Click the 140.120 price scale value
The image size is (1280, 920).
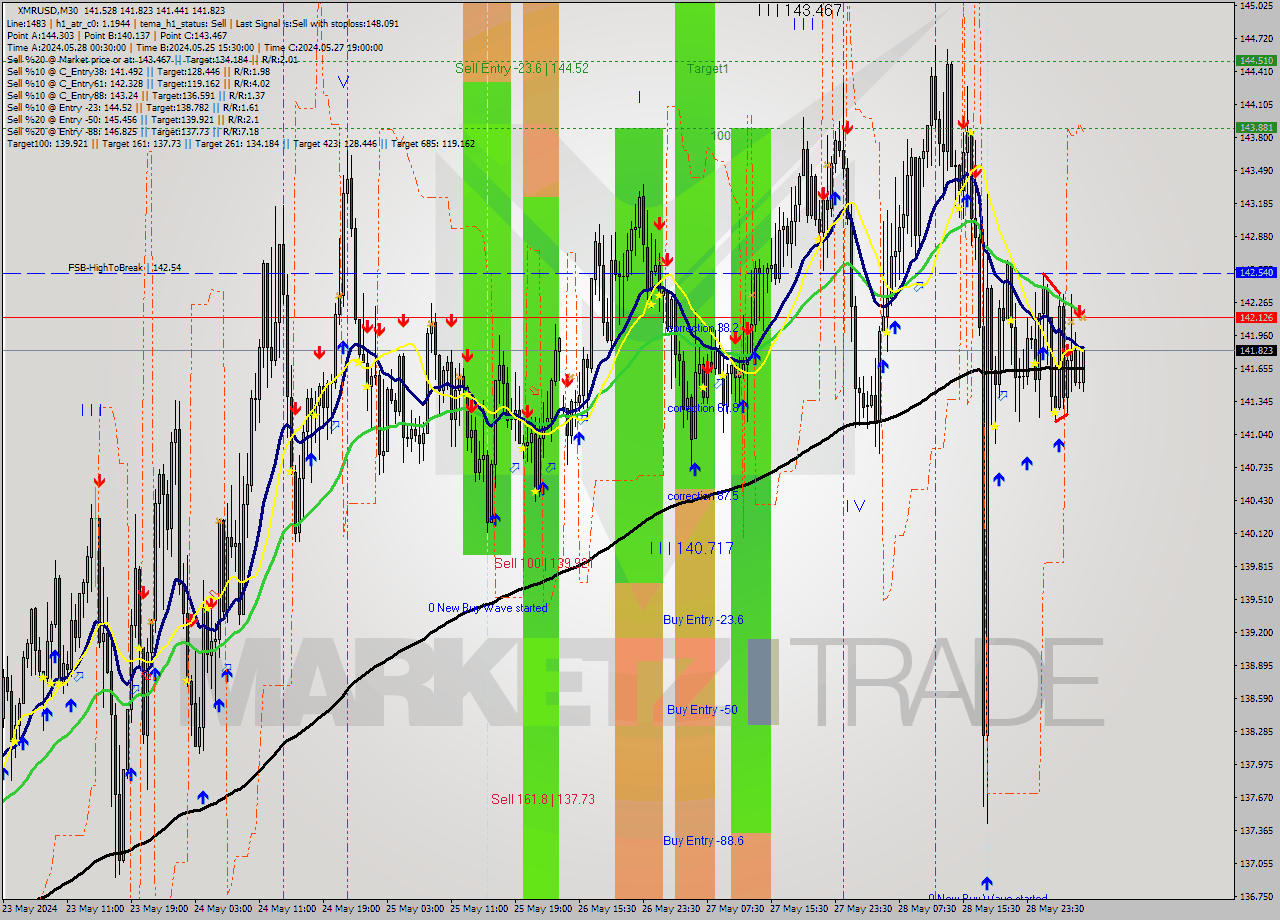(1256, 534)
